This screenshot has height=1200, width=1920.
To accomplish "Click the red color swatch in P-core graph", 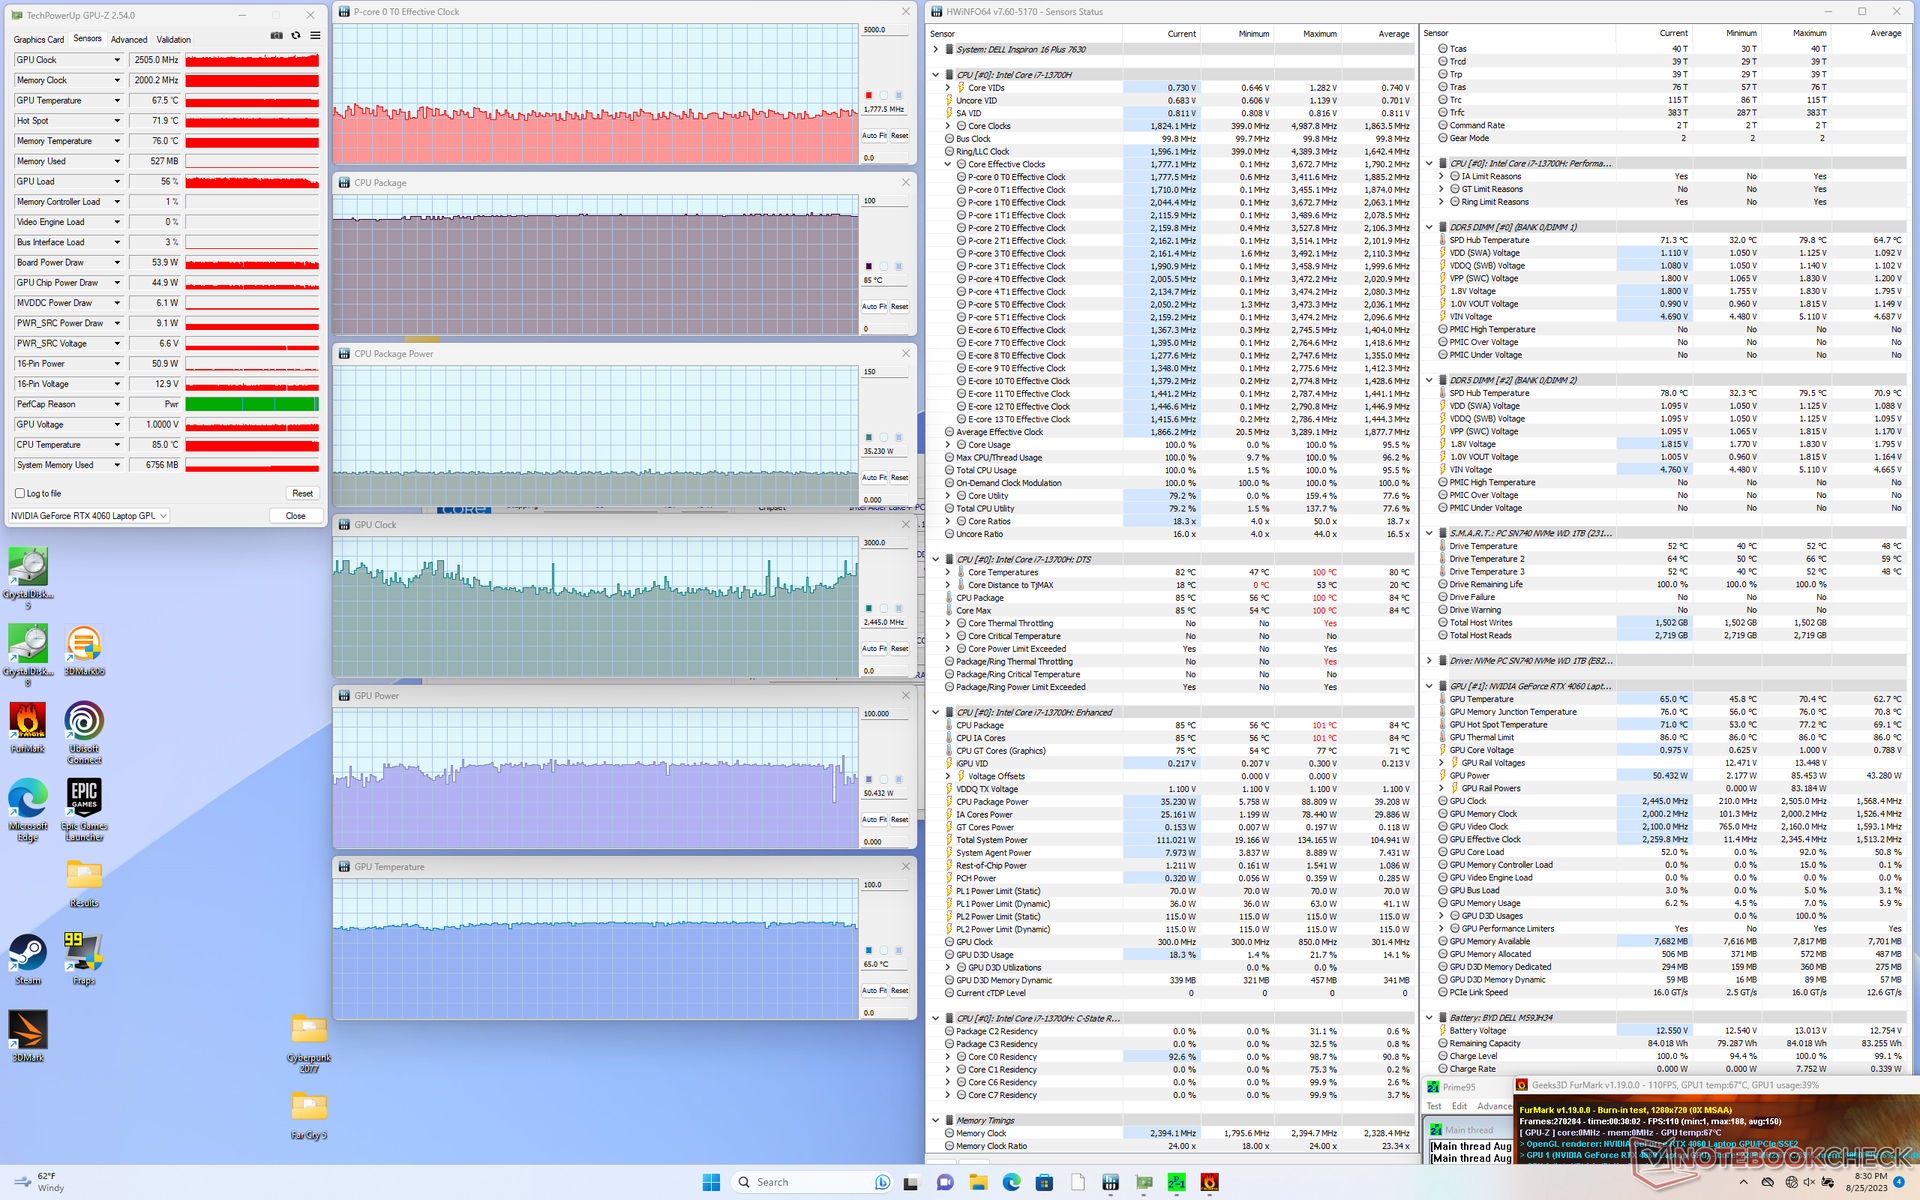I will point(868,95).
